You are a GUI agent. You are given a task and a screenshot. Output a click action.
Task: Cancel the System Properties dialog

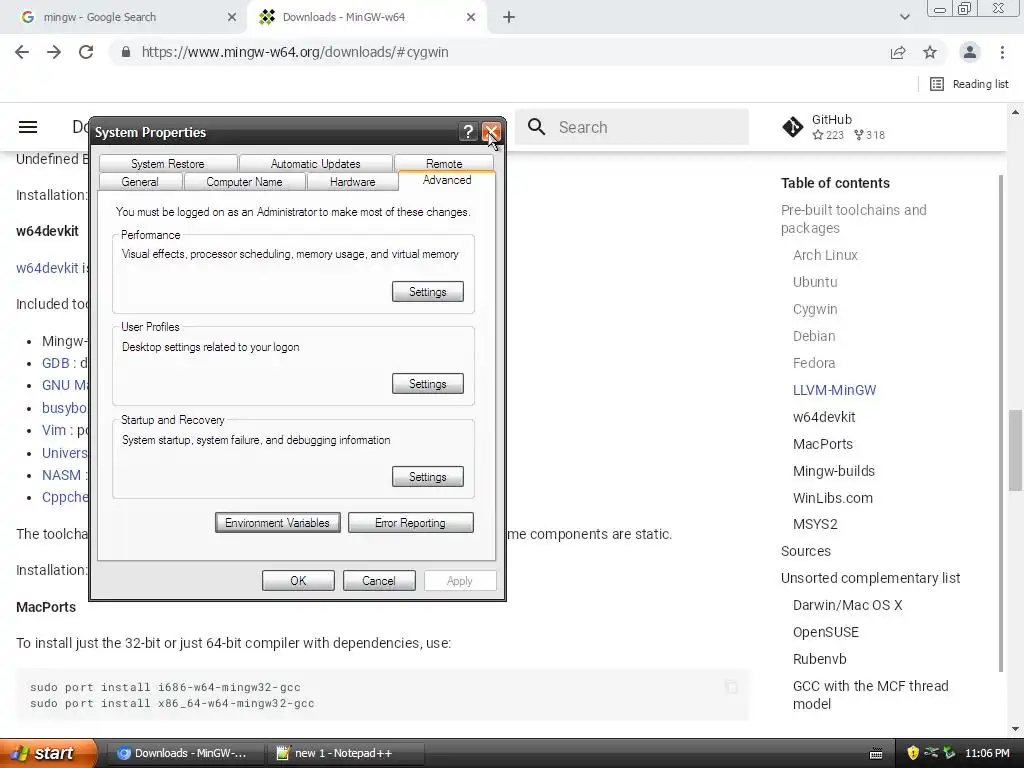click(379, 581)
